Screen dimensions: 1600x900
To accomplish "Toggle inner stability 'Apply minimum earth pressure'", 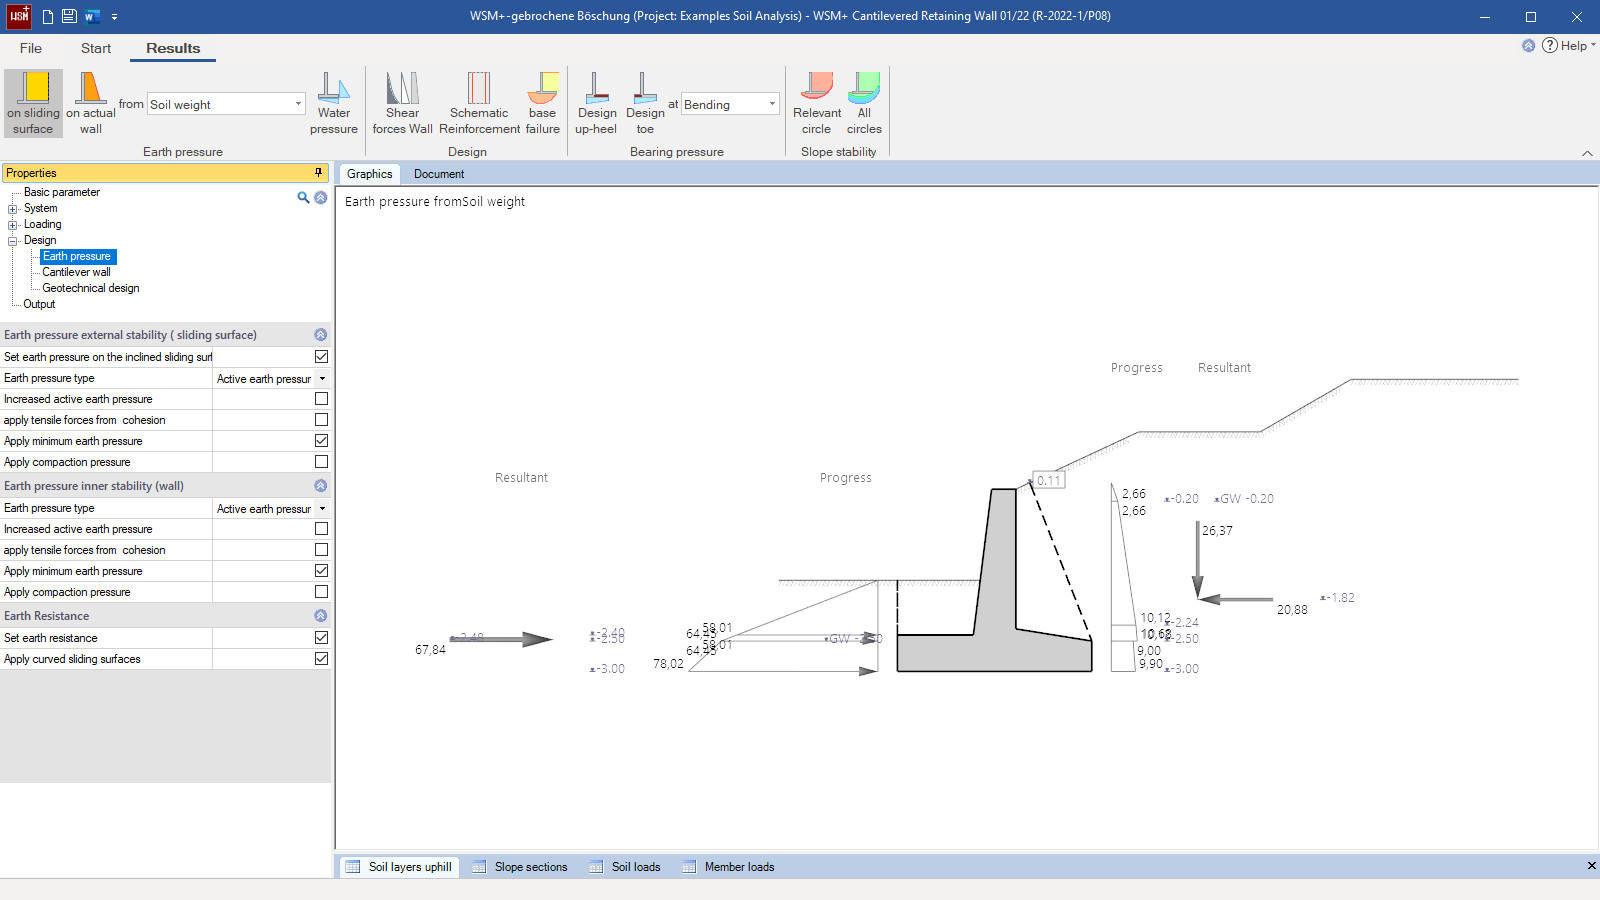I will (321, 571).
